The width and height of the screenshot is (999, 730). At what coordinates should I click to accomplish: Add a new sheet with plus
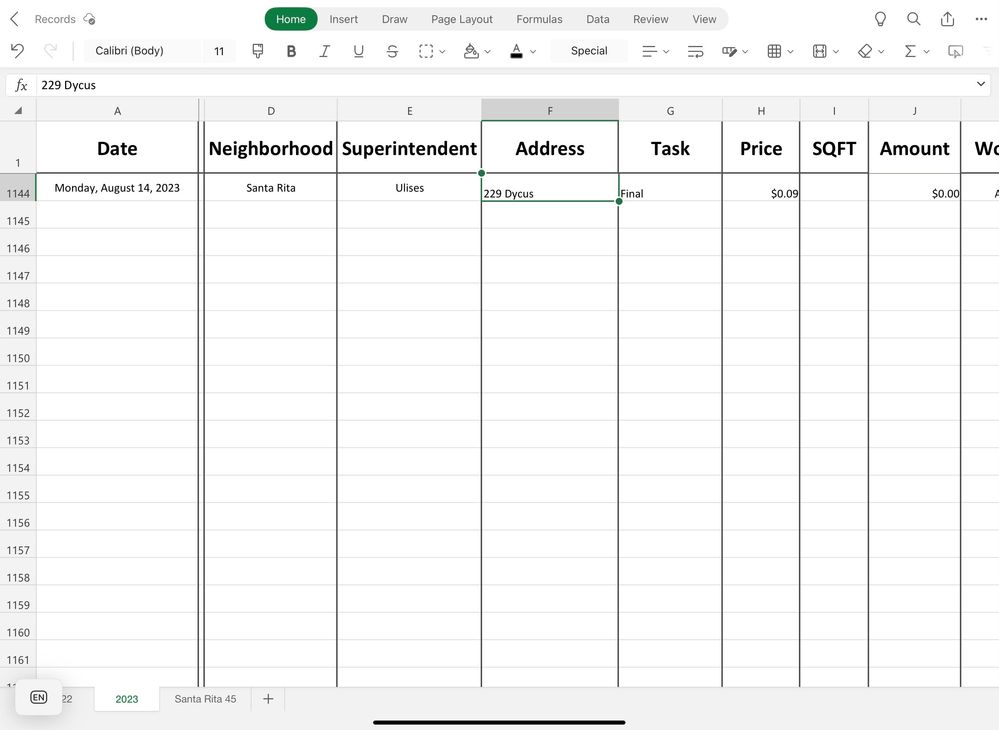(x=268, y=699)
